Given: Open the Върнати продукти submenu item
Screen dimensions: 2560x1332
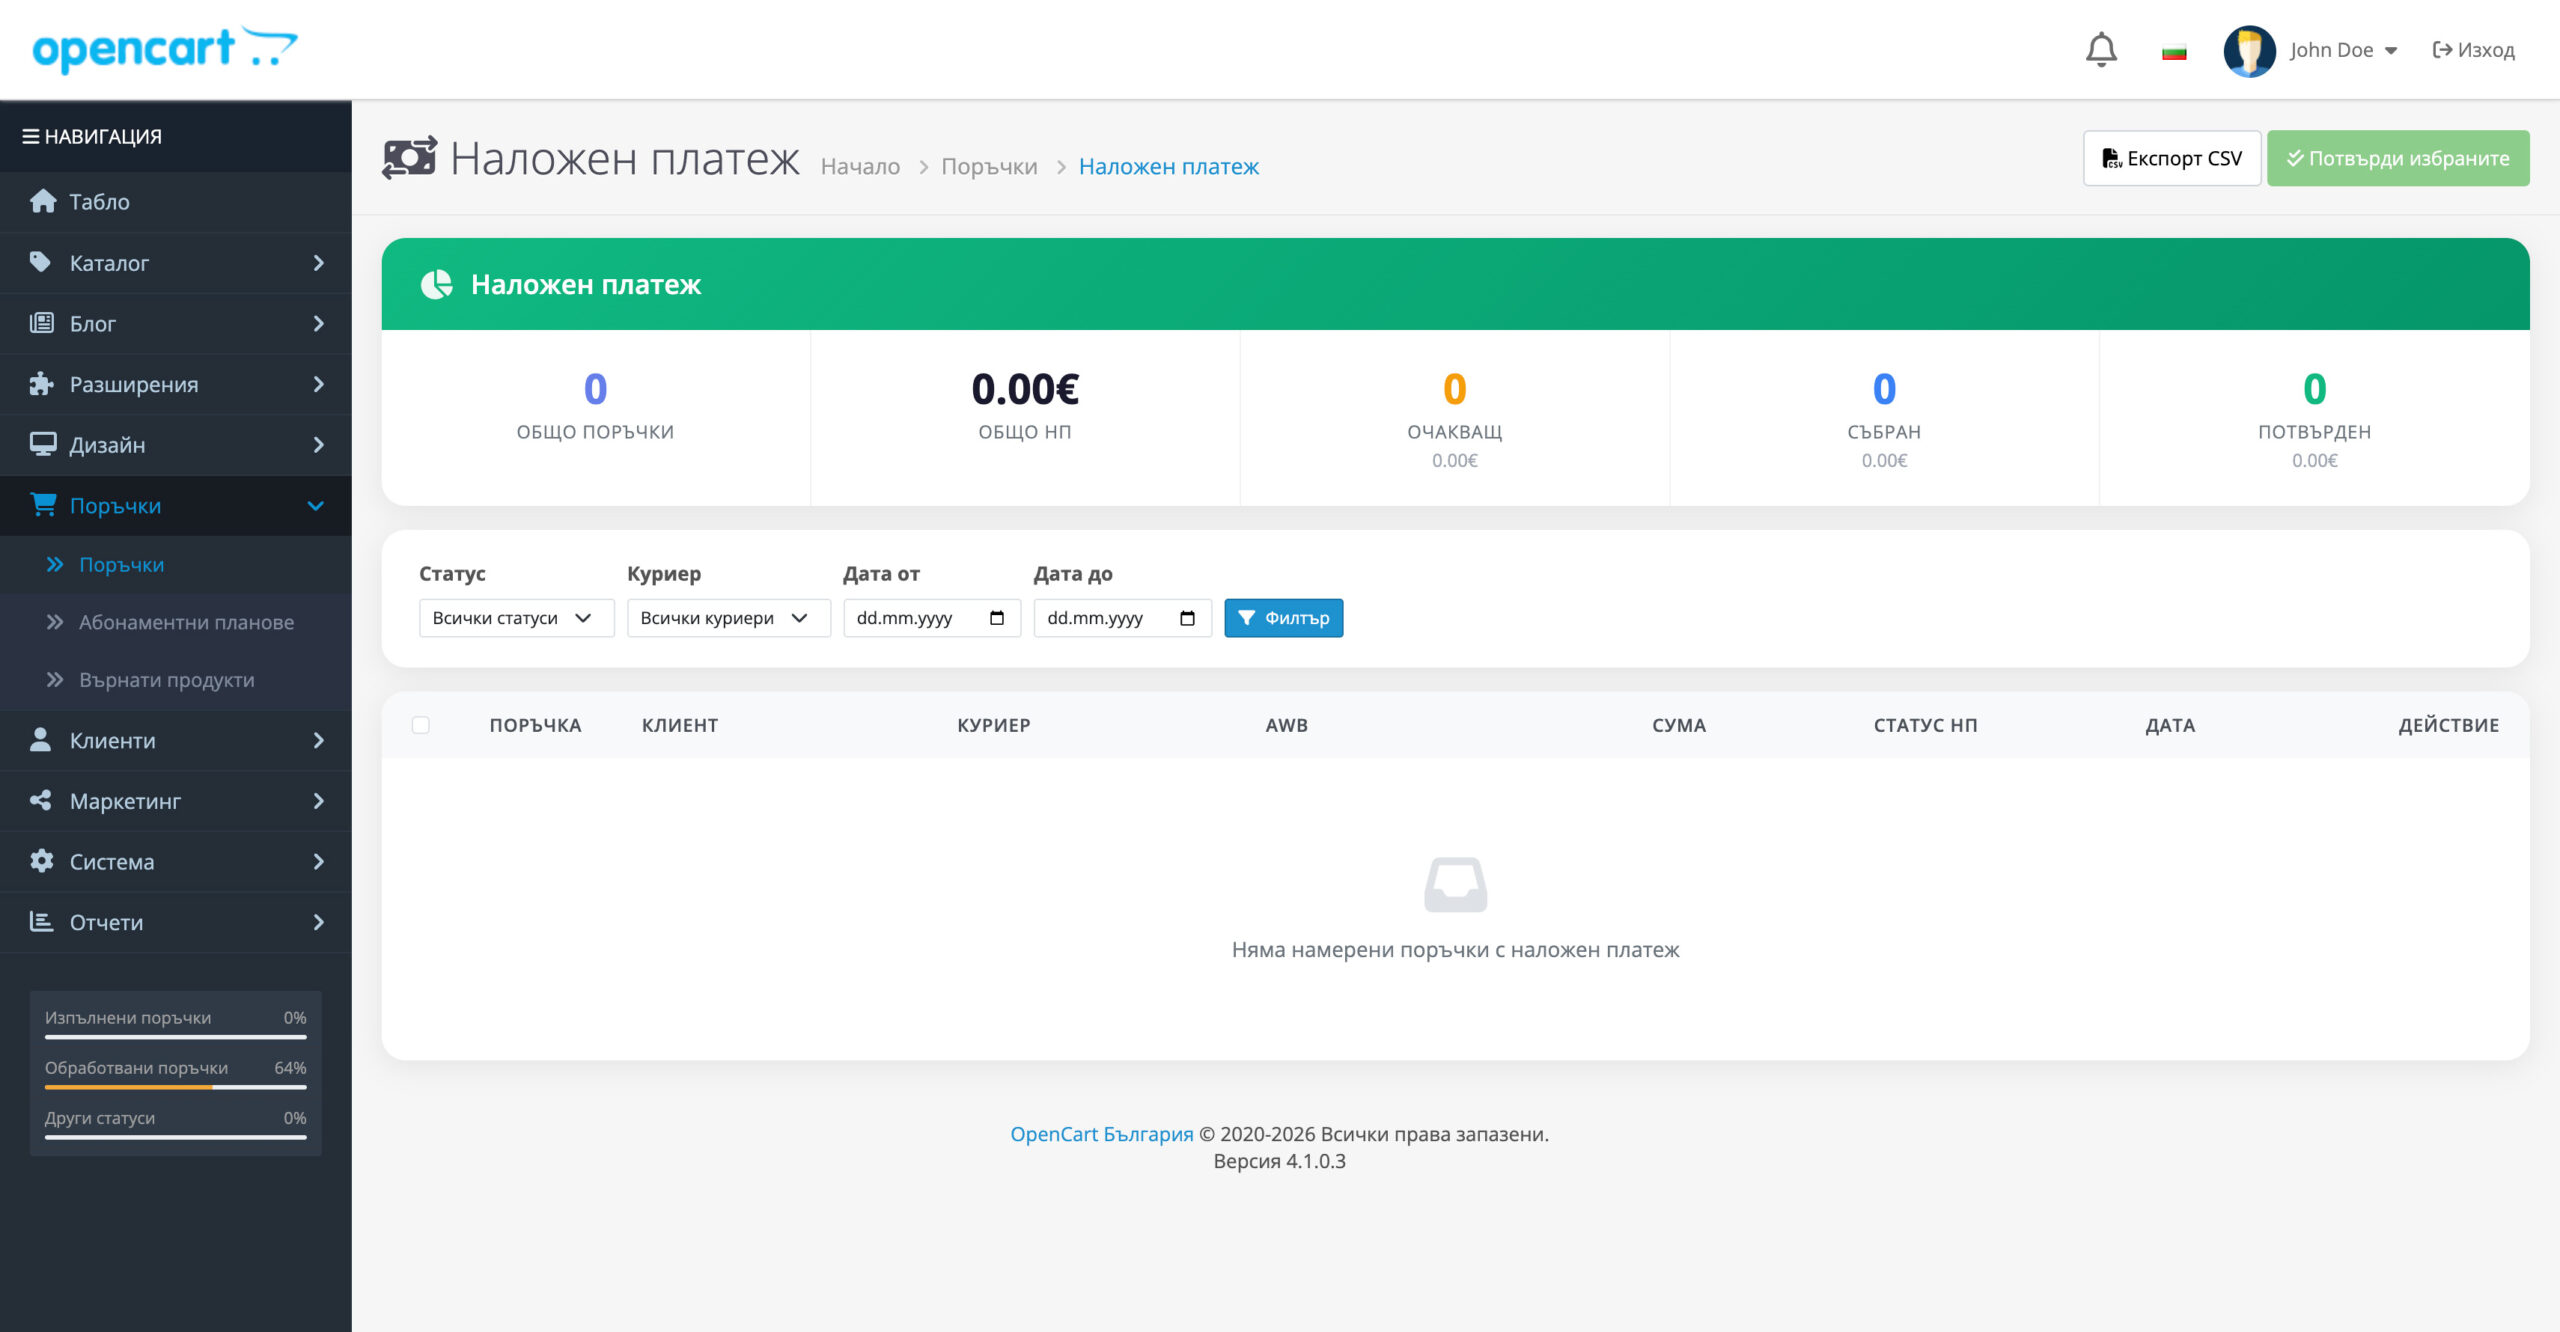Looking at the screenshot, I should click(x=166, y=680).
